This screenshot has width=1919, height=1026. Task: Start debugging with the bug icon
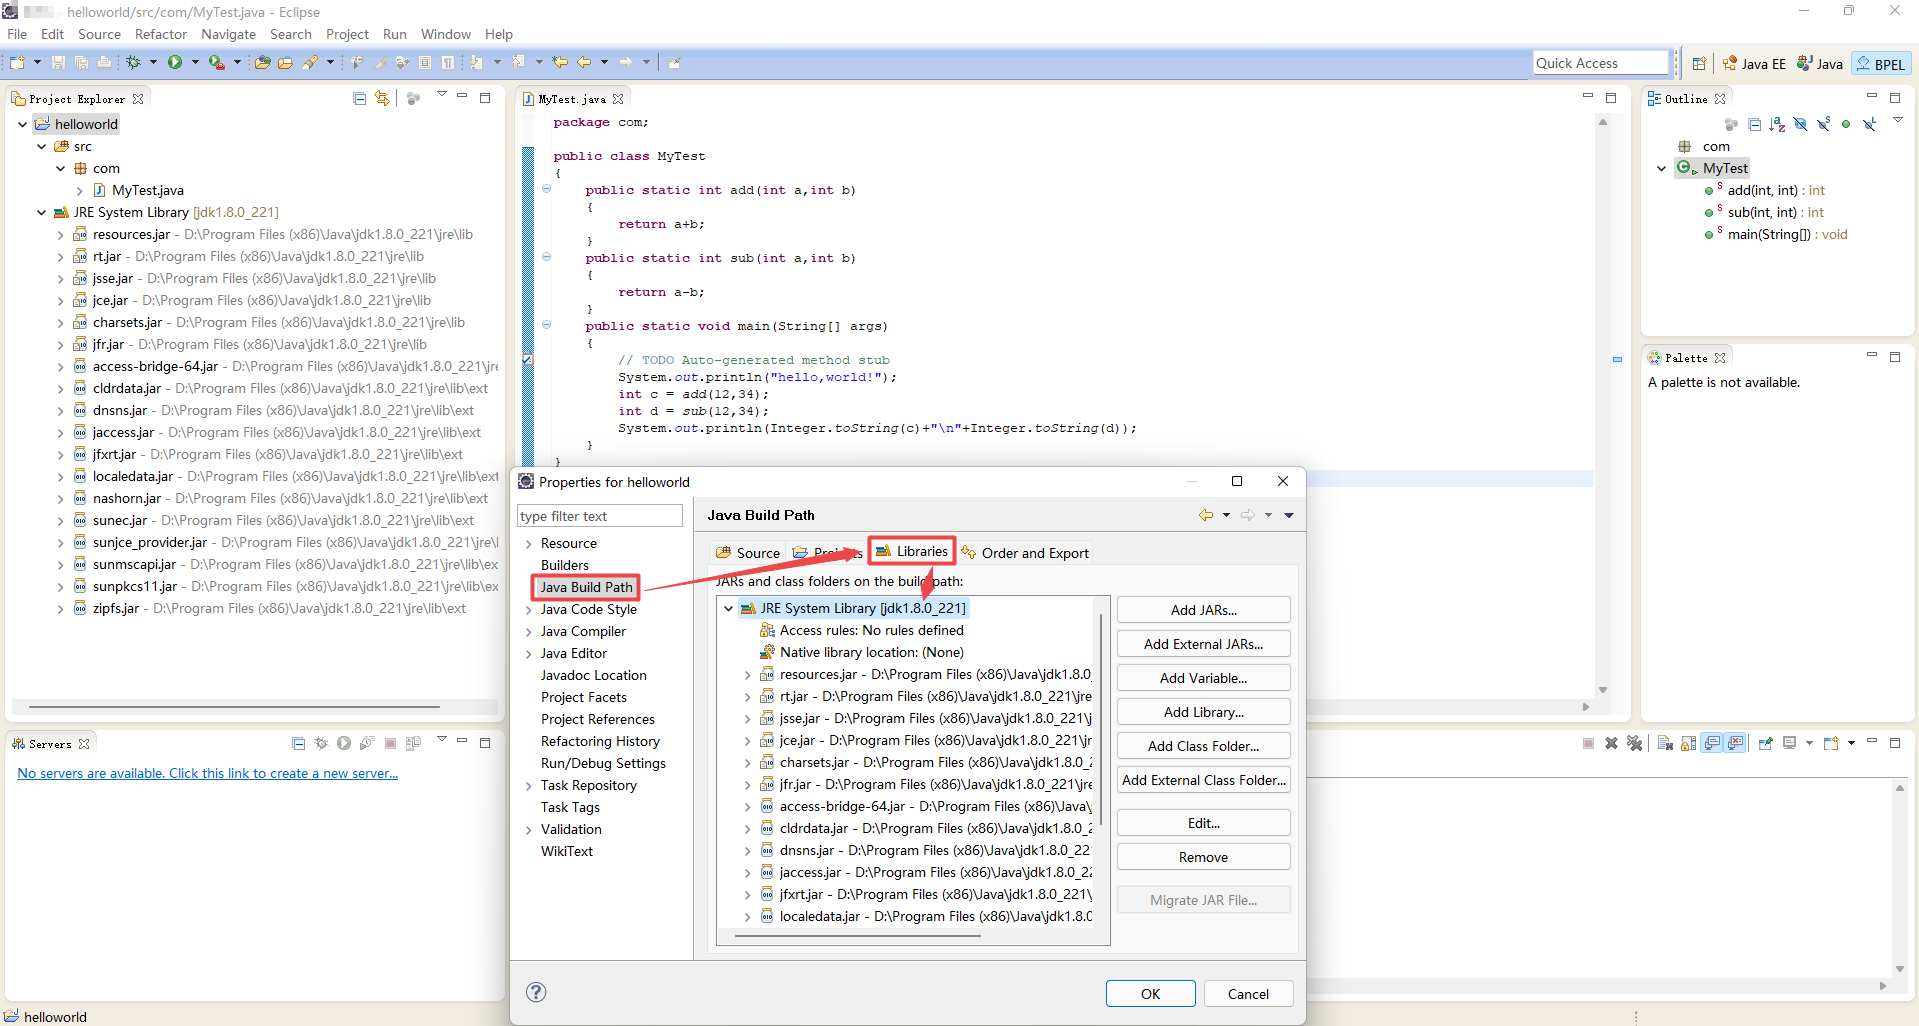tap(133, 62)
